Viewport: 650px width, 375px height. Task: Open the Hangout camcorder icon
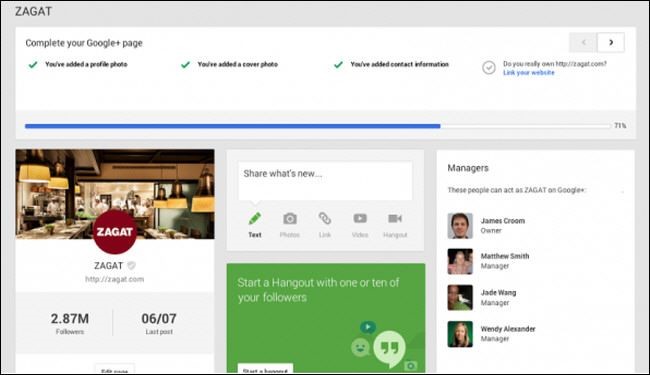[395, 218]
